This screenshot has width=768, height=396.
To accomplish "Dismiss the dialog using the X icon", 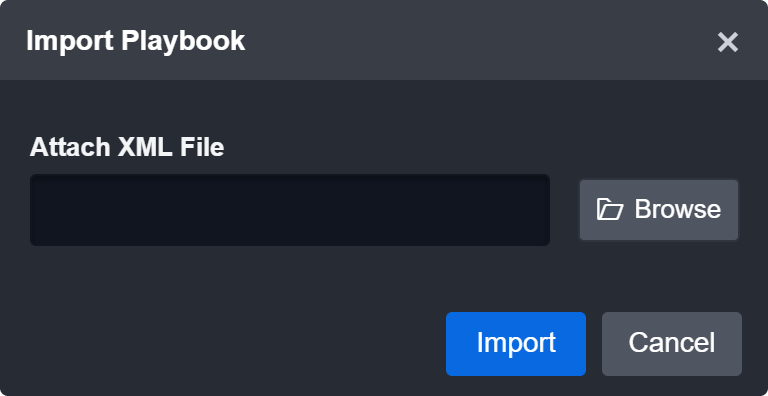I will [x=727, y=42].
